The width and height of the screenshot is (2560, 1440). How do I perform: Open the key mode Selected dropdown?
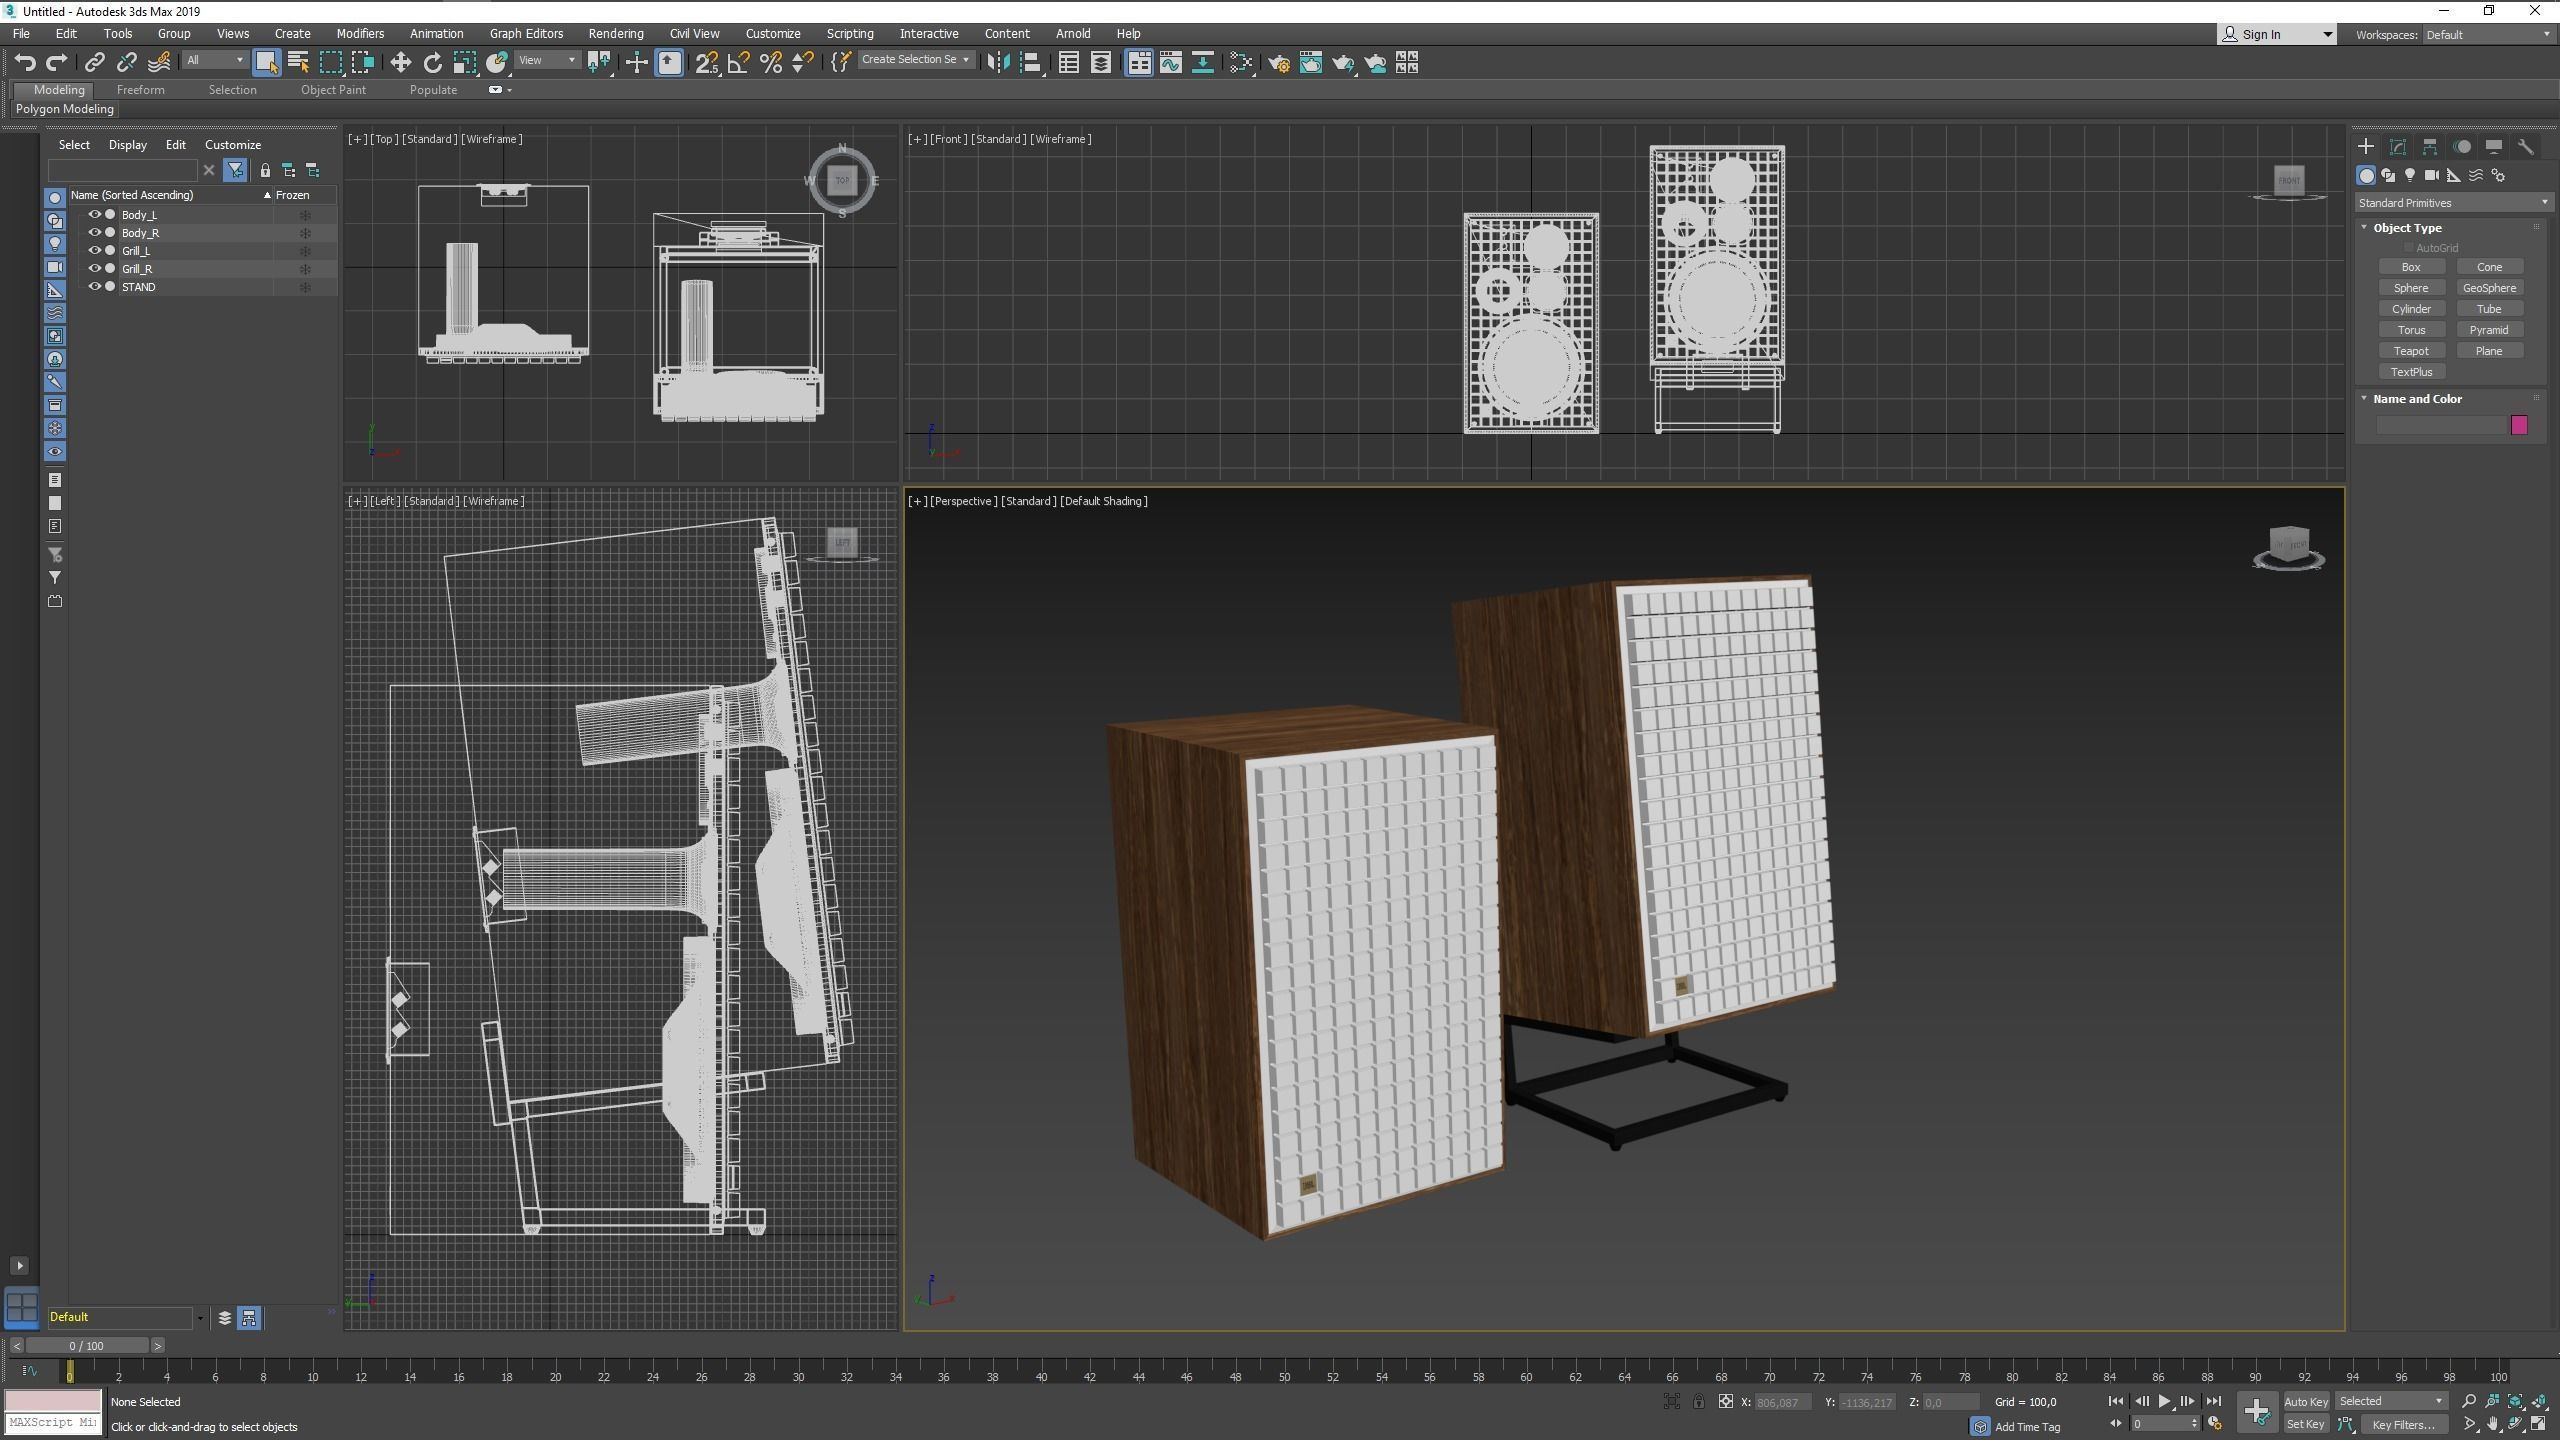2391,1401
